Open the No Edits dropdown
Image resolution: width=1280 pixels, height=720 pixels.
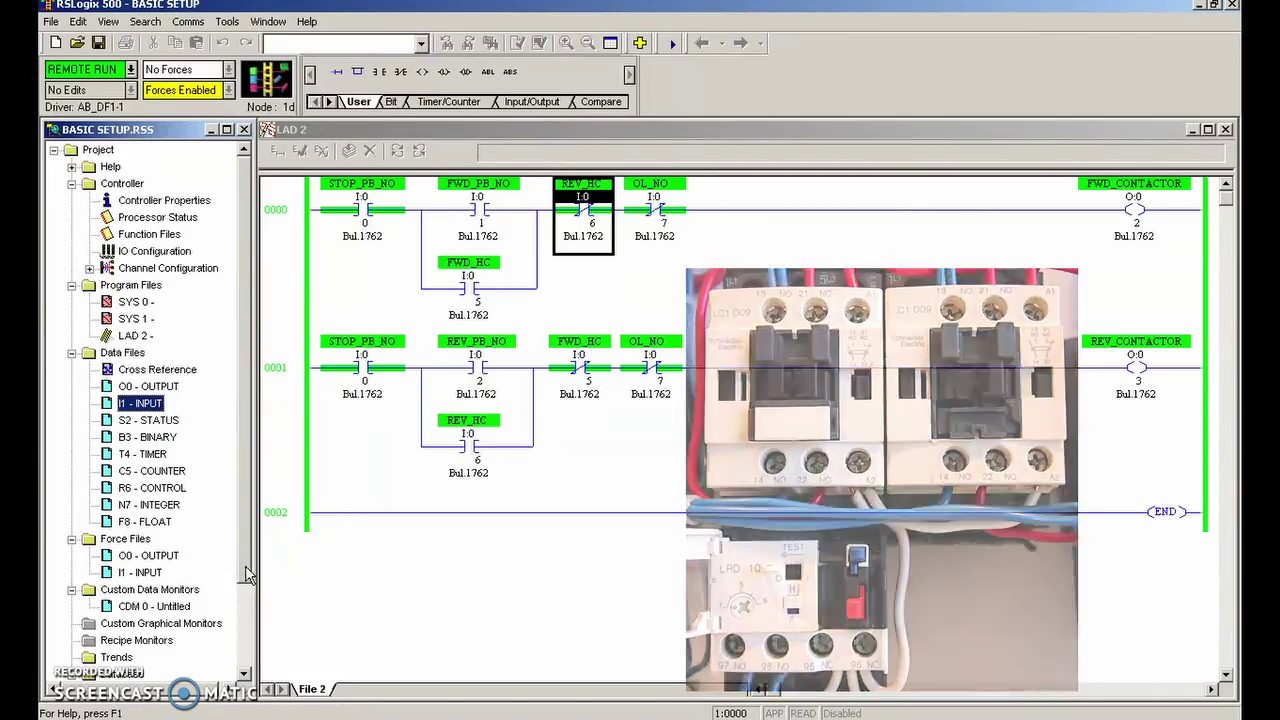pyautogui.click(x=130, y=90)
